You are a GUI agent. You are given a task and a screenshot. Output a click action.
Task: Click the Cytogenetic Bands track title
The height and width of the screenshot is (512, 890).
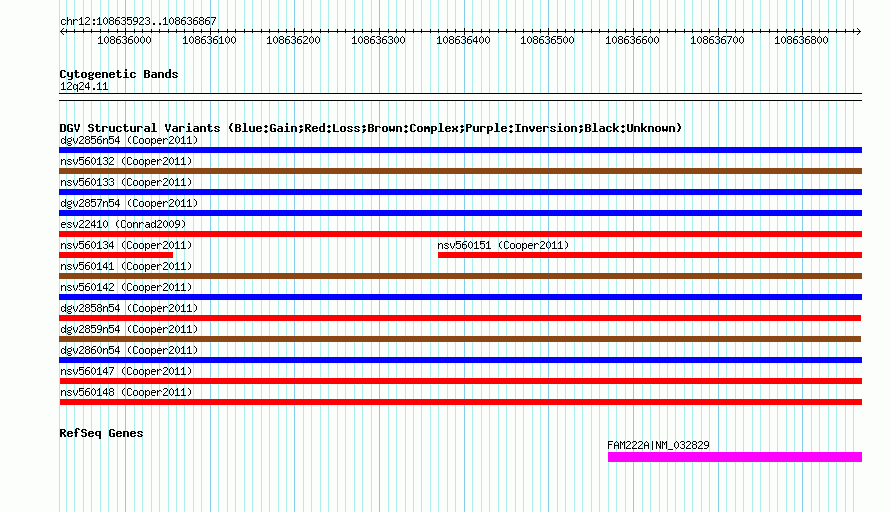tap(119, 74)
